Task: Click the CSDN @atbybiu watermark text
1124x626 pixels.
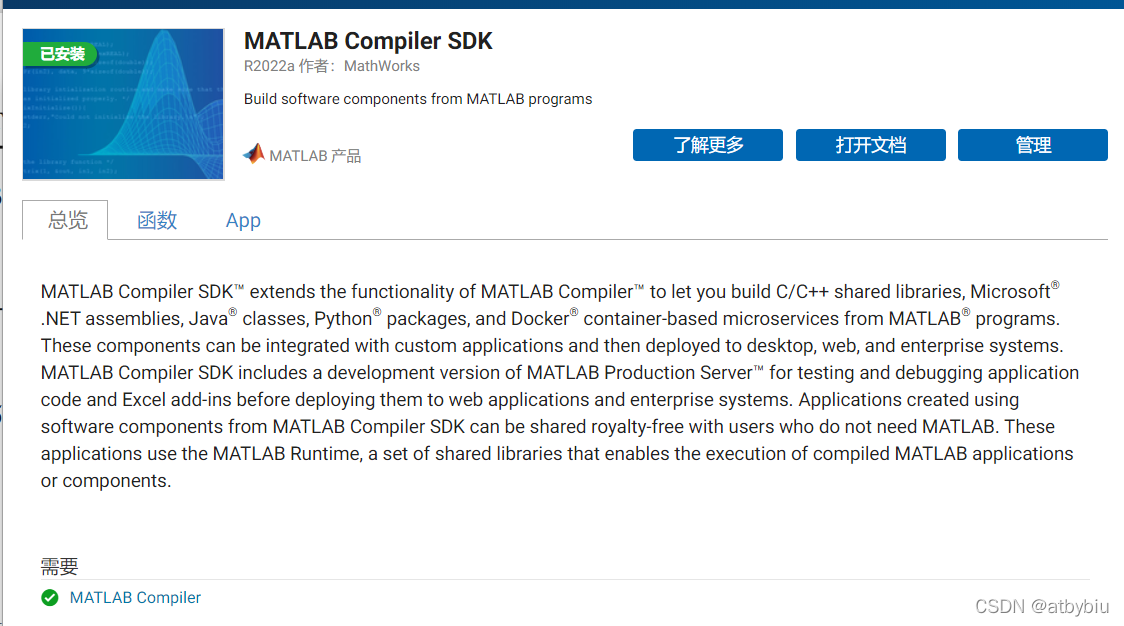Action: click(1043, 606)
